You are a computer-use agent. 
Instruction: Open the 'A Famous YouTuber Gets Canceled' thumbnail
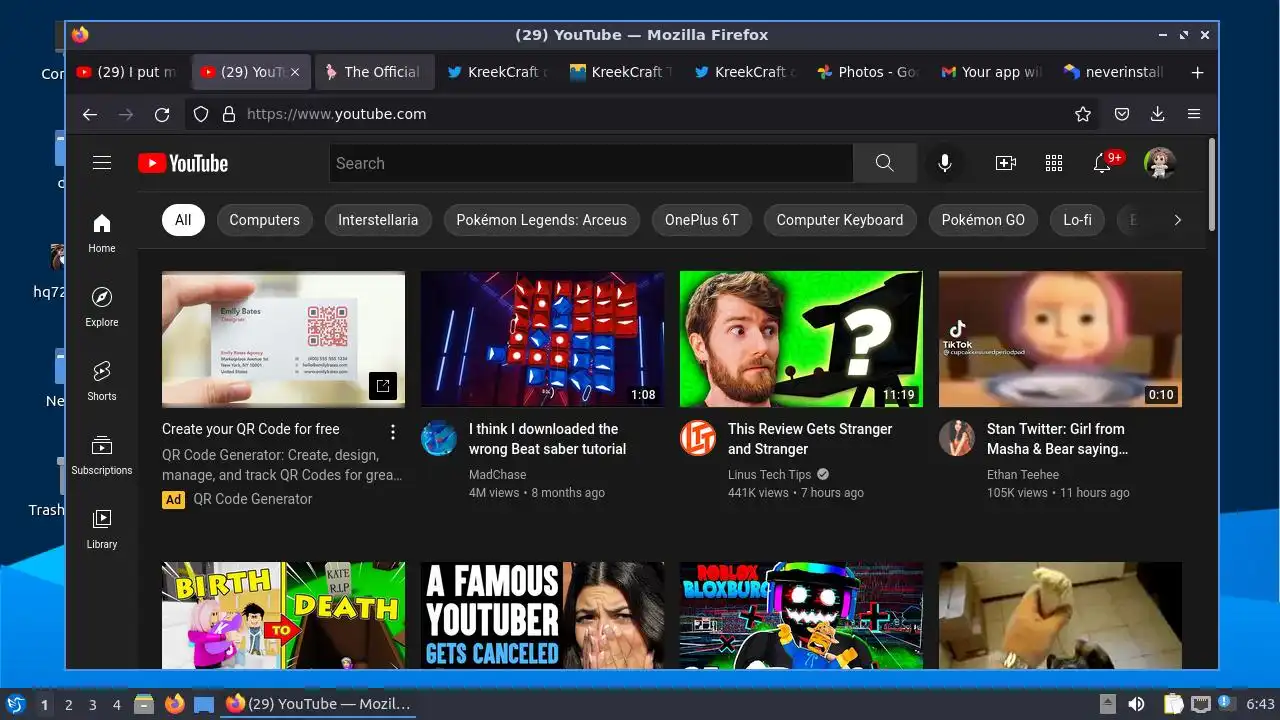[x=542, y=615]
